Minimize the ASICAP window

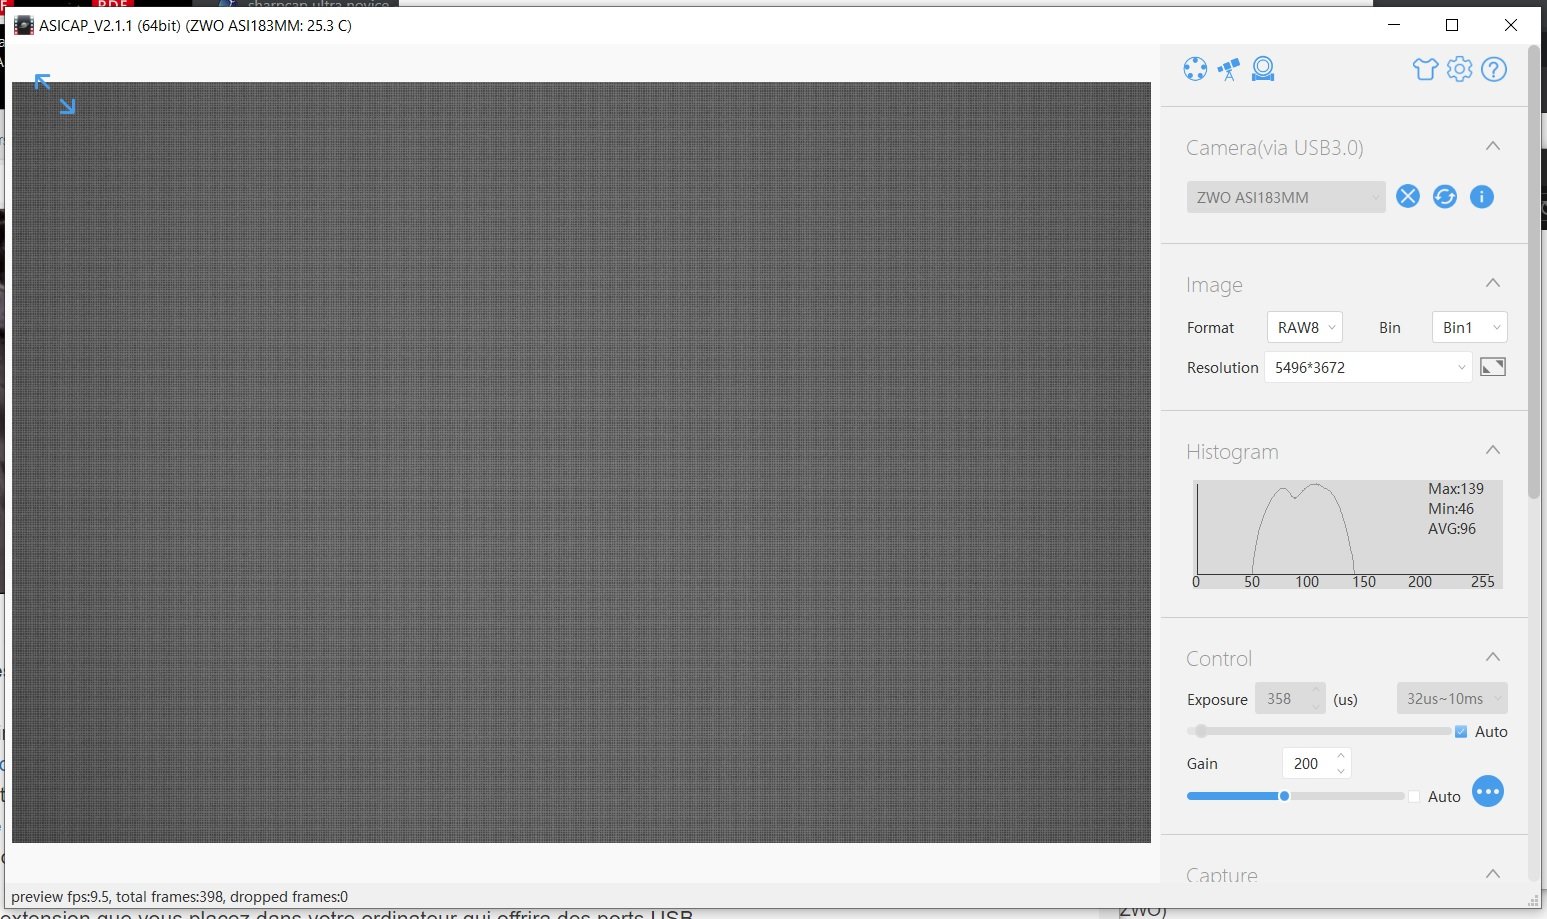[1396, 25]
